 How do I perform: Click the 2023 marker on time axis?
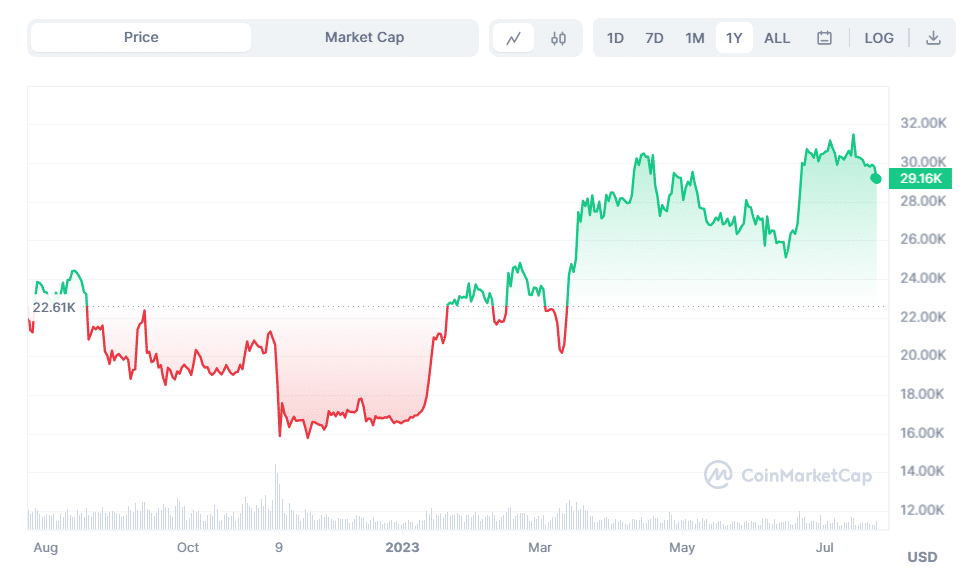tap(402, 547)
